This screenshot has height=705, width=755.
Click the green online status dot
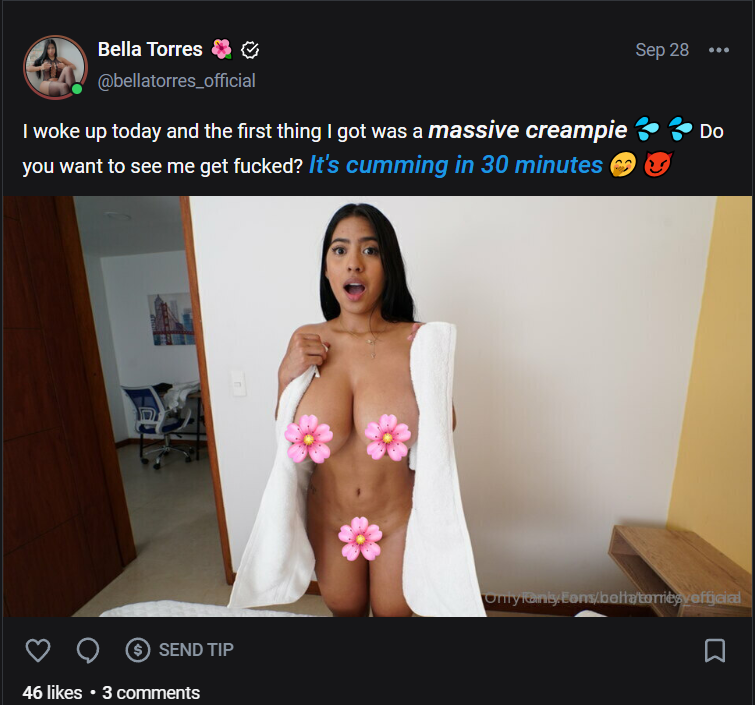pos(77,89)
